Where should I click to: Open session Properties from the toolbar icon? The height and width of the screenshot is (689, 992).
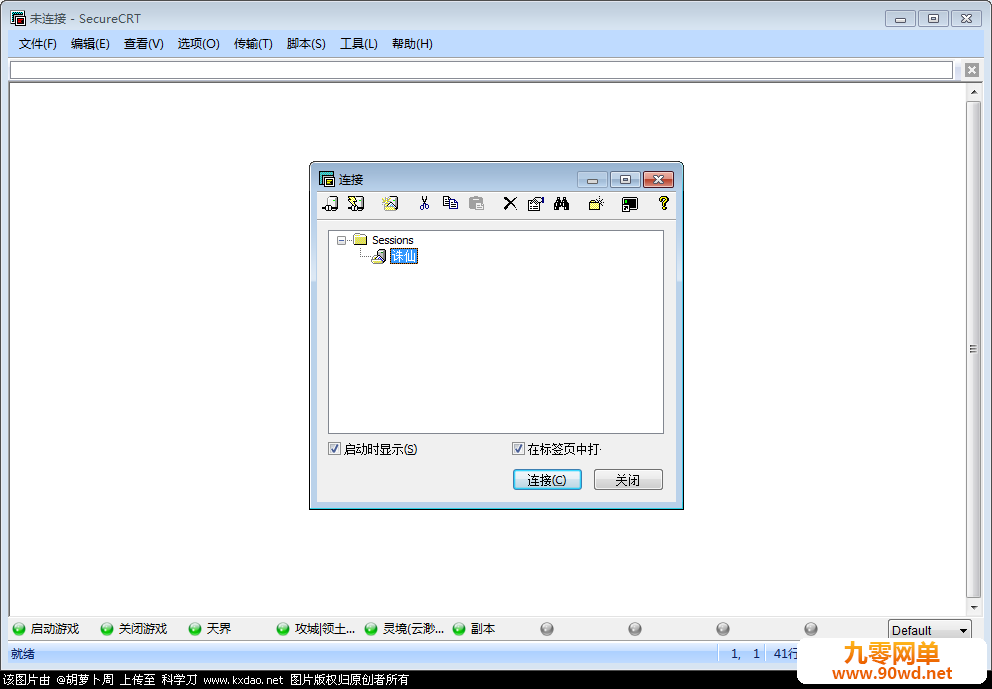pyautogui.click(x=536, y=203)
